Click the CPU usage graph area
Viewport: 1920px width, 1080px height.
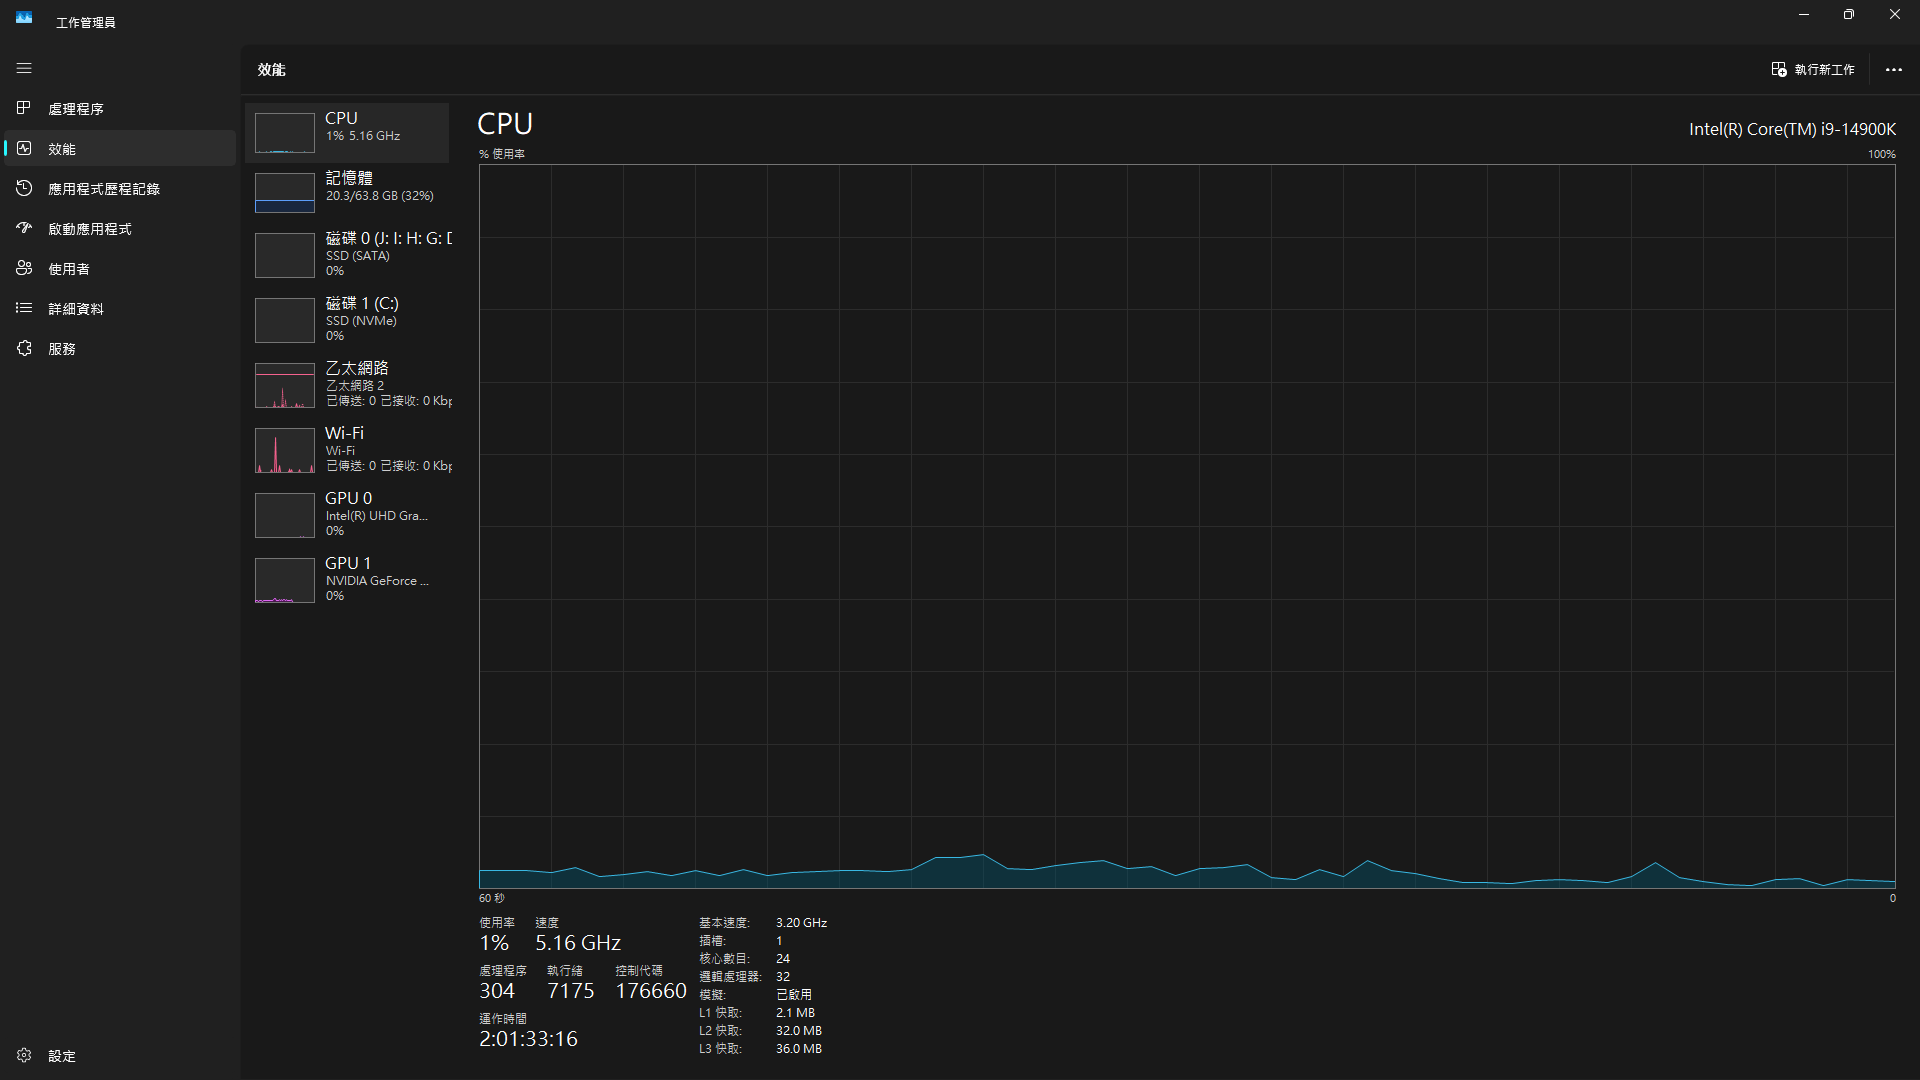click(x=1187, y=526)
